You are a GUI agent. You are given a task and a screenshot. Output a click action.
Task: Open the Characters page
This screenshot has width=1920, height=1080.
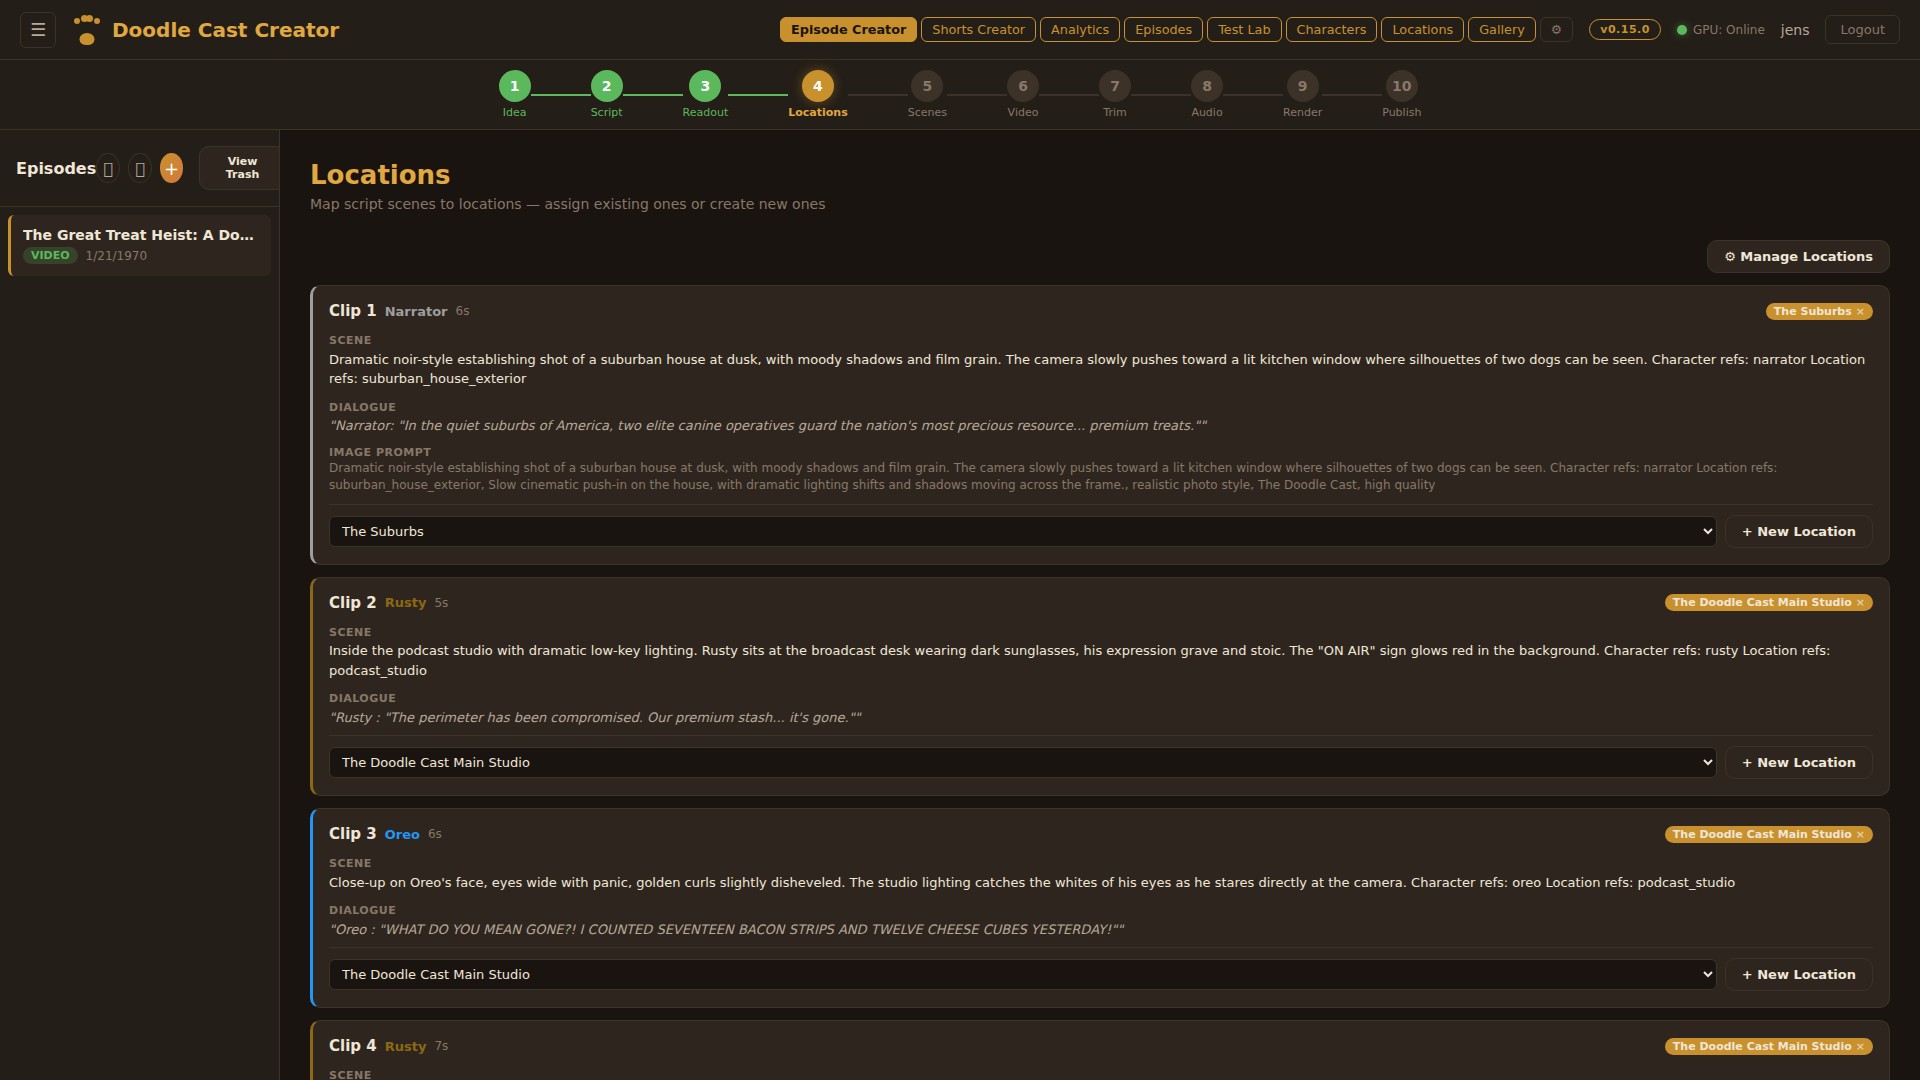1330,29
